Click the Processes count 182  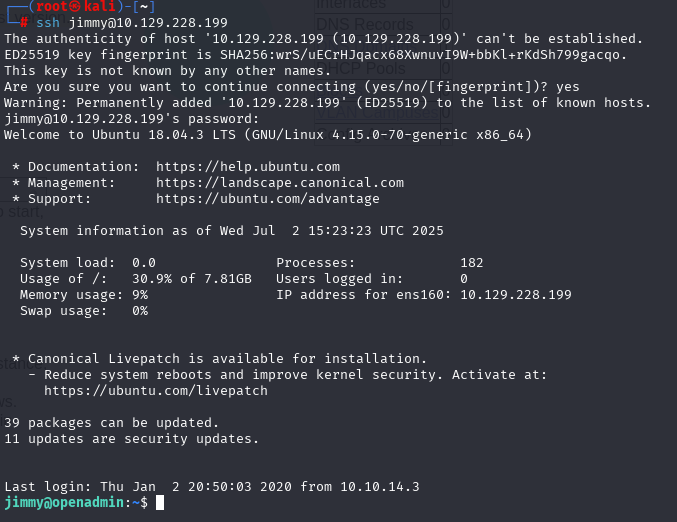[x=471, y=263]
